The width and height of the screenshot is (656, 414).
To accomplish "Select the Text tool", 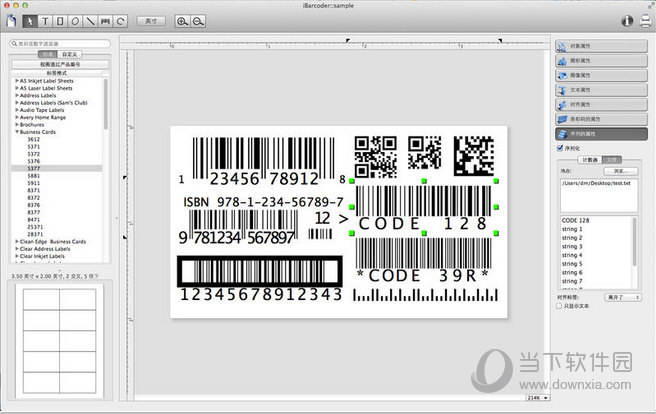I will coord(45,20).
